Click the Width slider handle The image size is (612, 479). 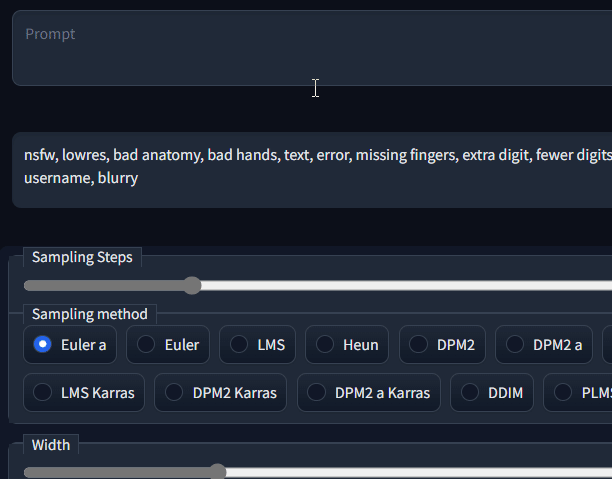217,472
